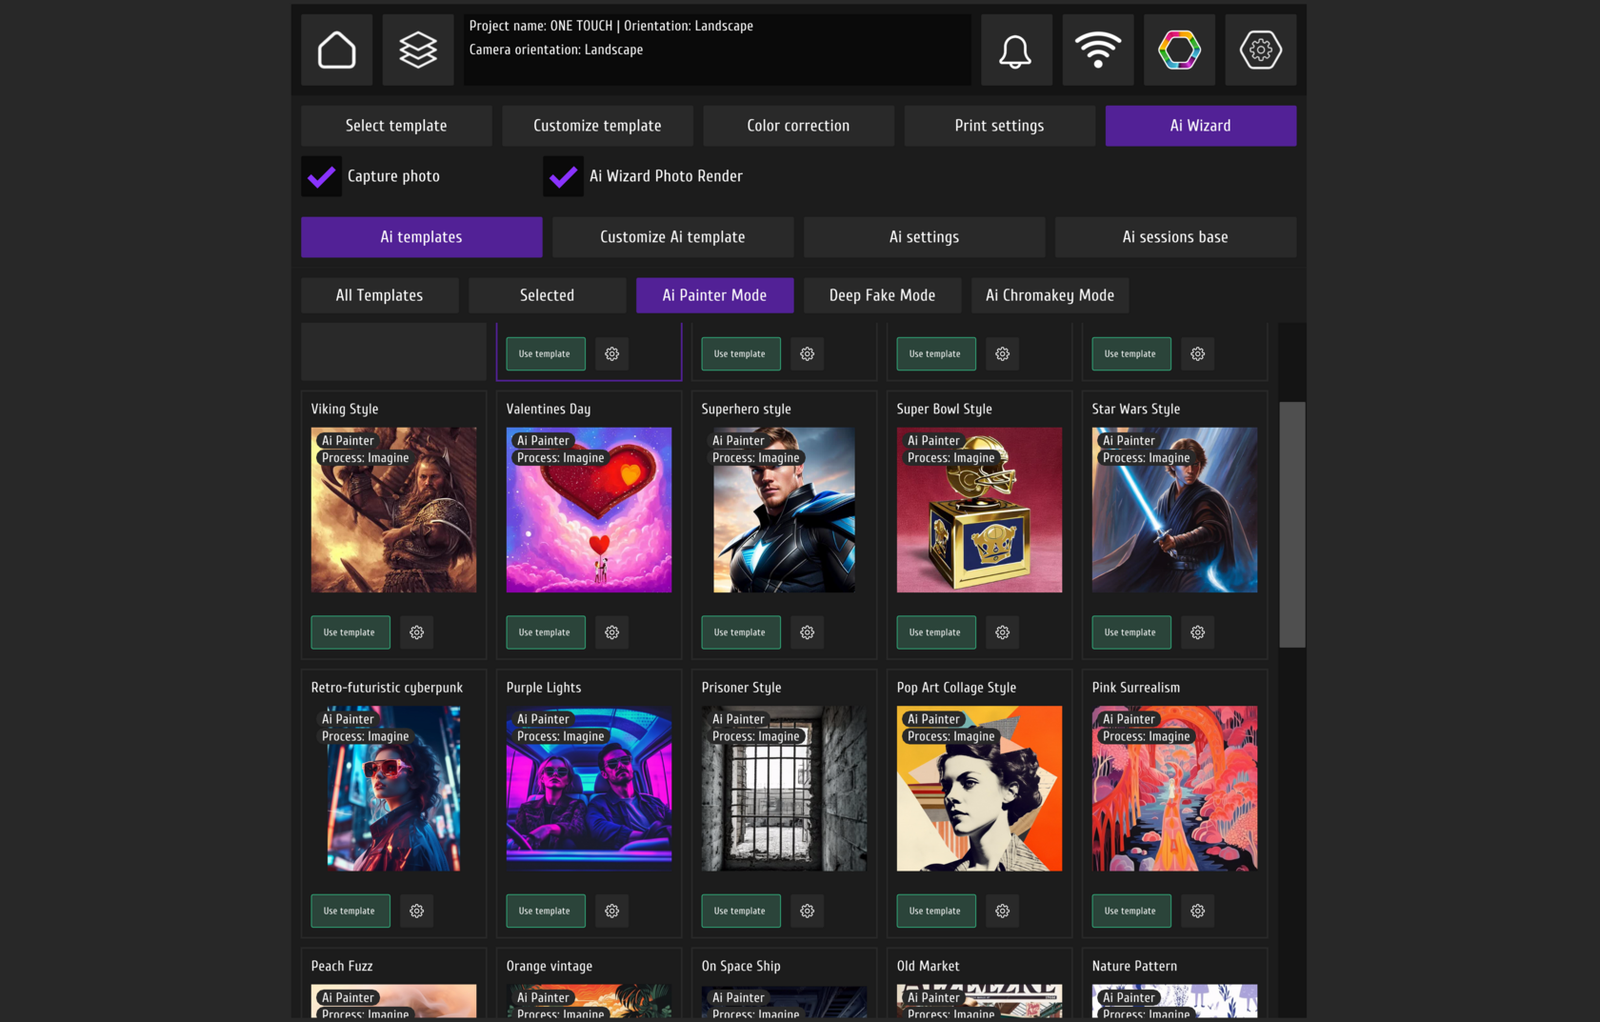
Task: Open settings gear for Super Bowl Style
Action: pos(1002,632)
